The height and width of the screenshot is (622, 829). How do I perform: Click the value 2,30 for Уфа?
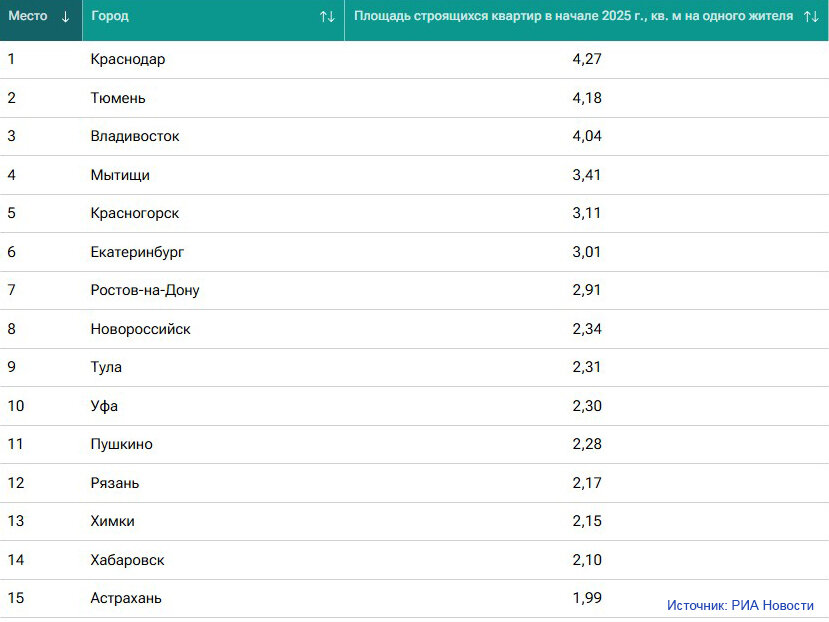[x=587, y=406]
